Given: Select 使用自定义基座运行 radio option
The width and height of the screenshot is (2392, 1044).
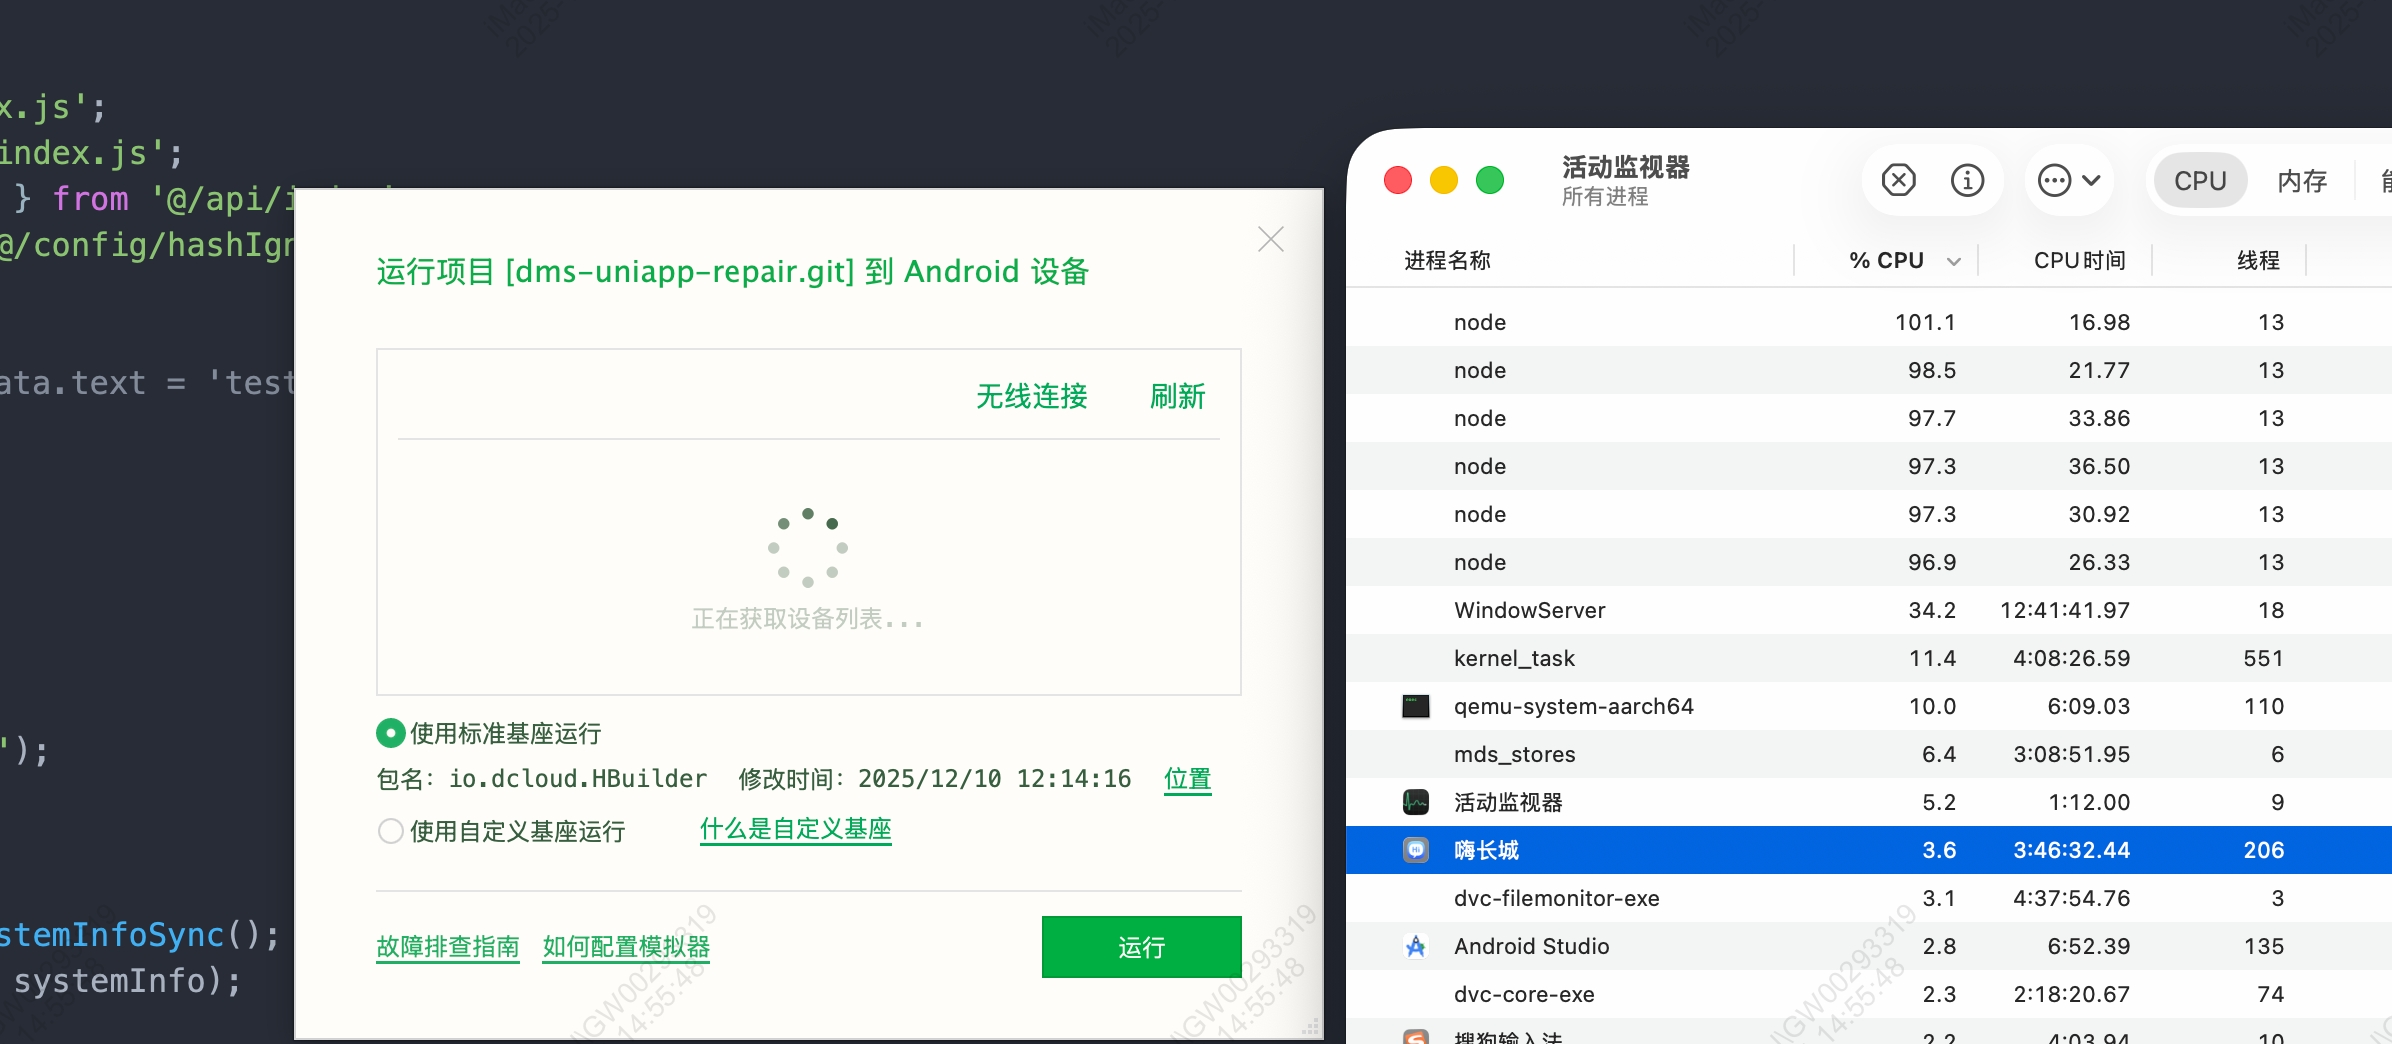Looking at the screenshot, I should pyautogui.click(x=390, y=831).
